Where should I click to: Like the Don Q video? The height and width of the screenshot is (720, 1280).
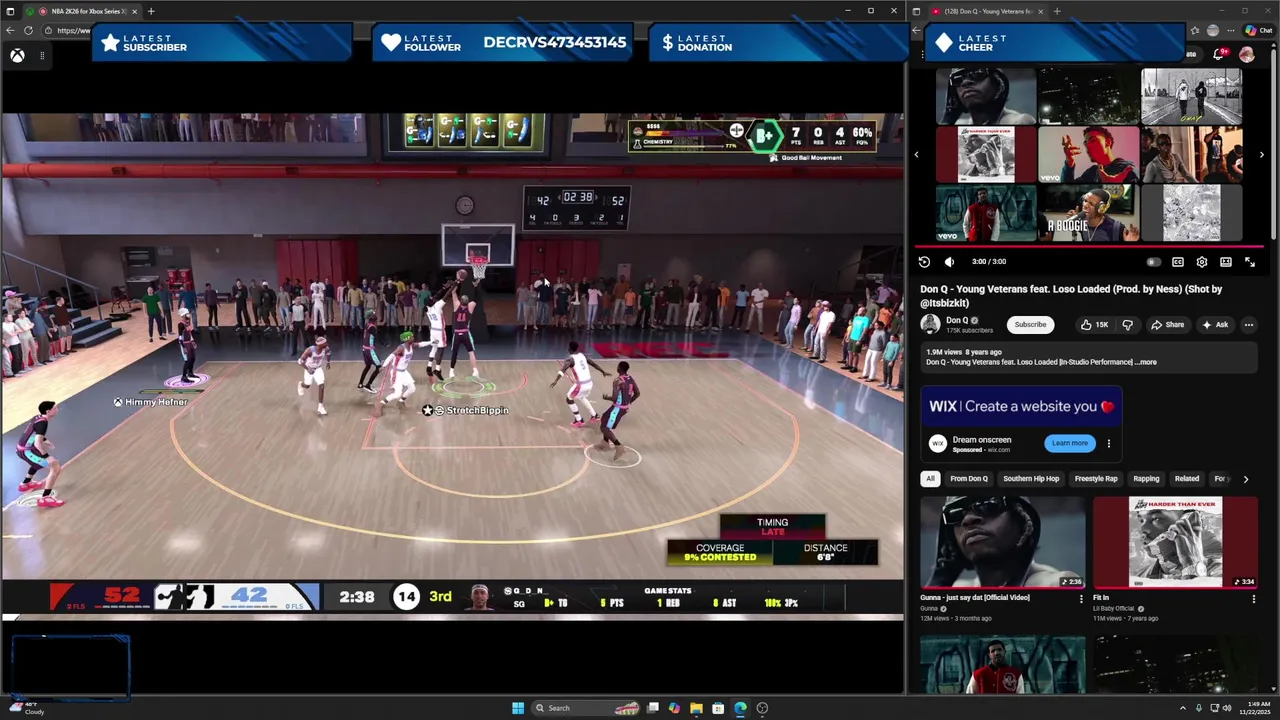(1094, 324)
